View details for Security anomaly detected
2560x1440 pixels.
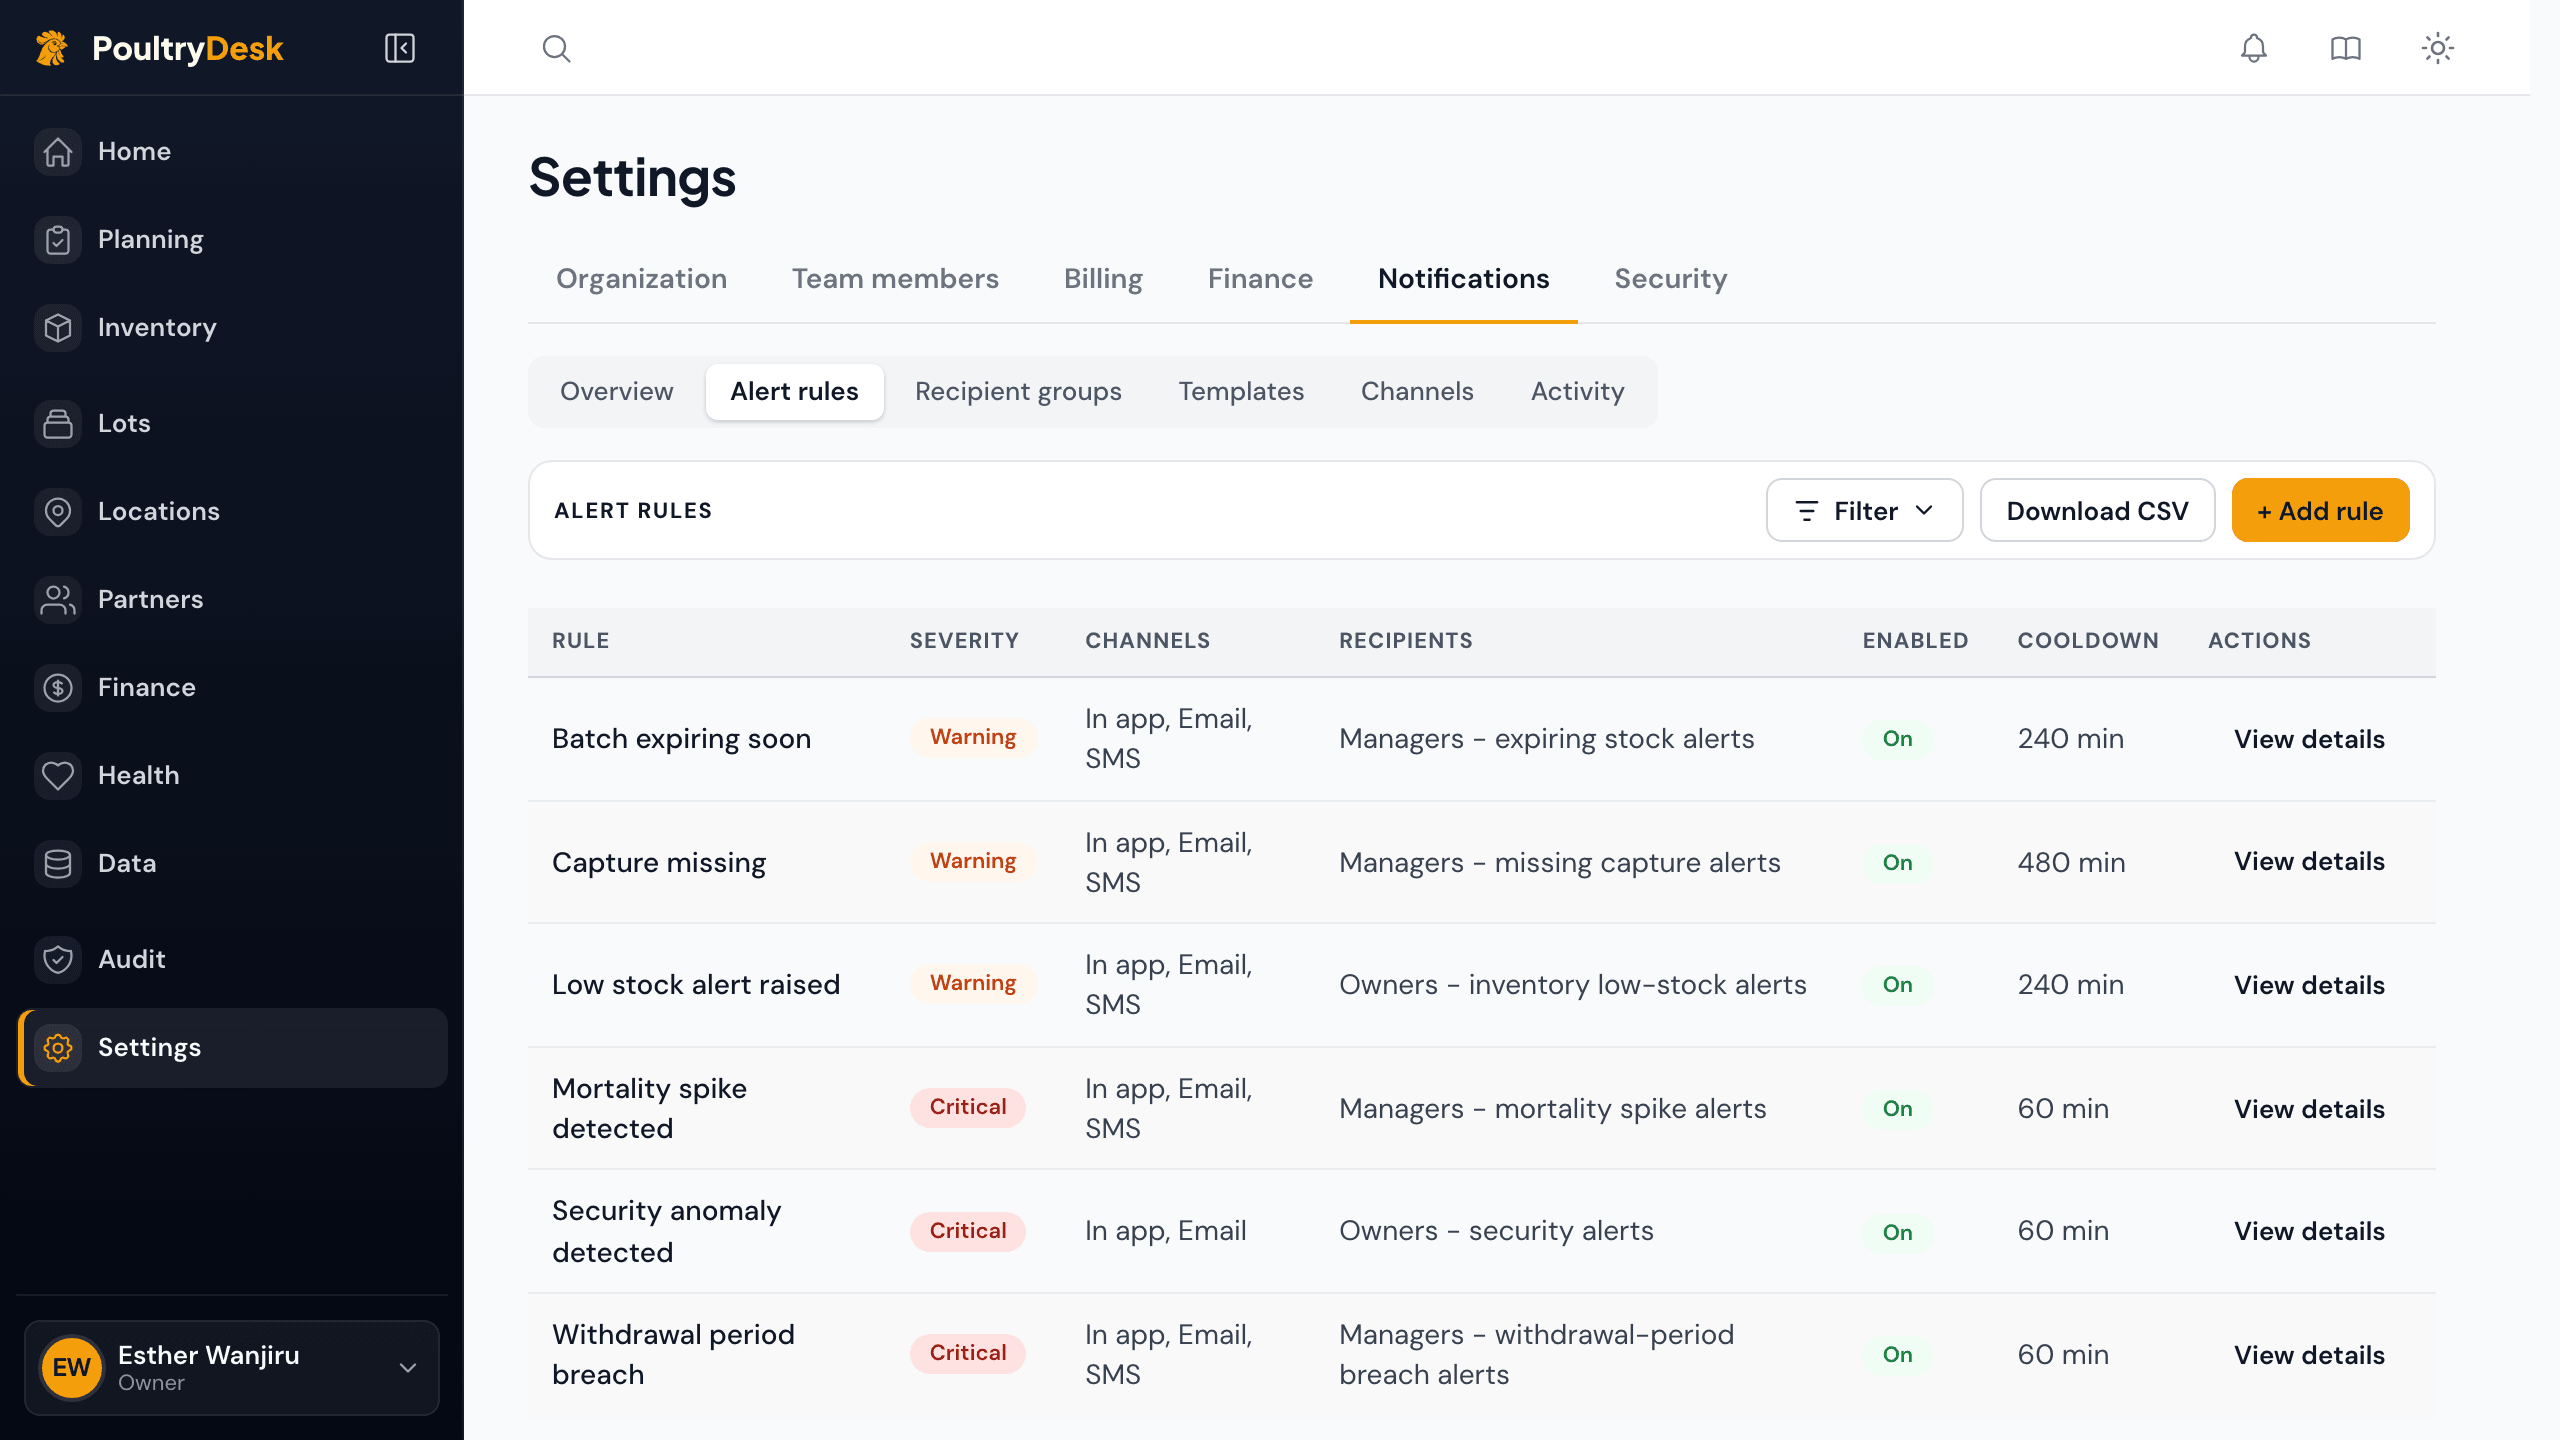[2309, 1232]
